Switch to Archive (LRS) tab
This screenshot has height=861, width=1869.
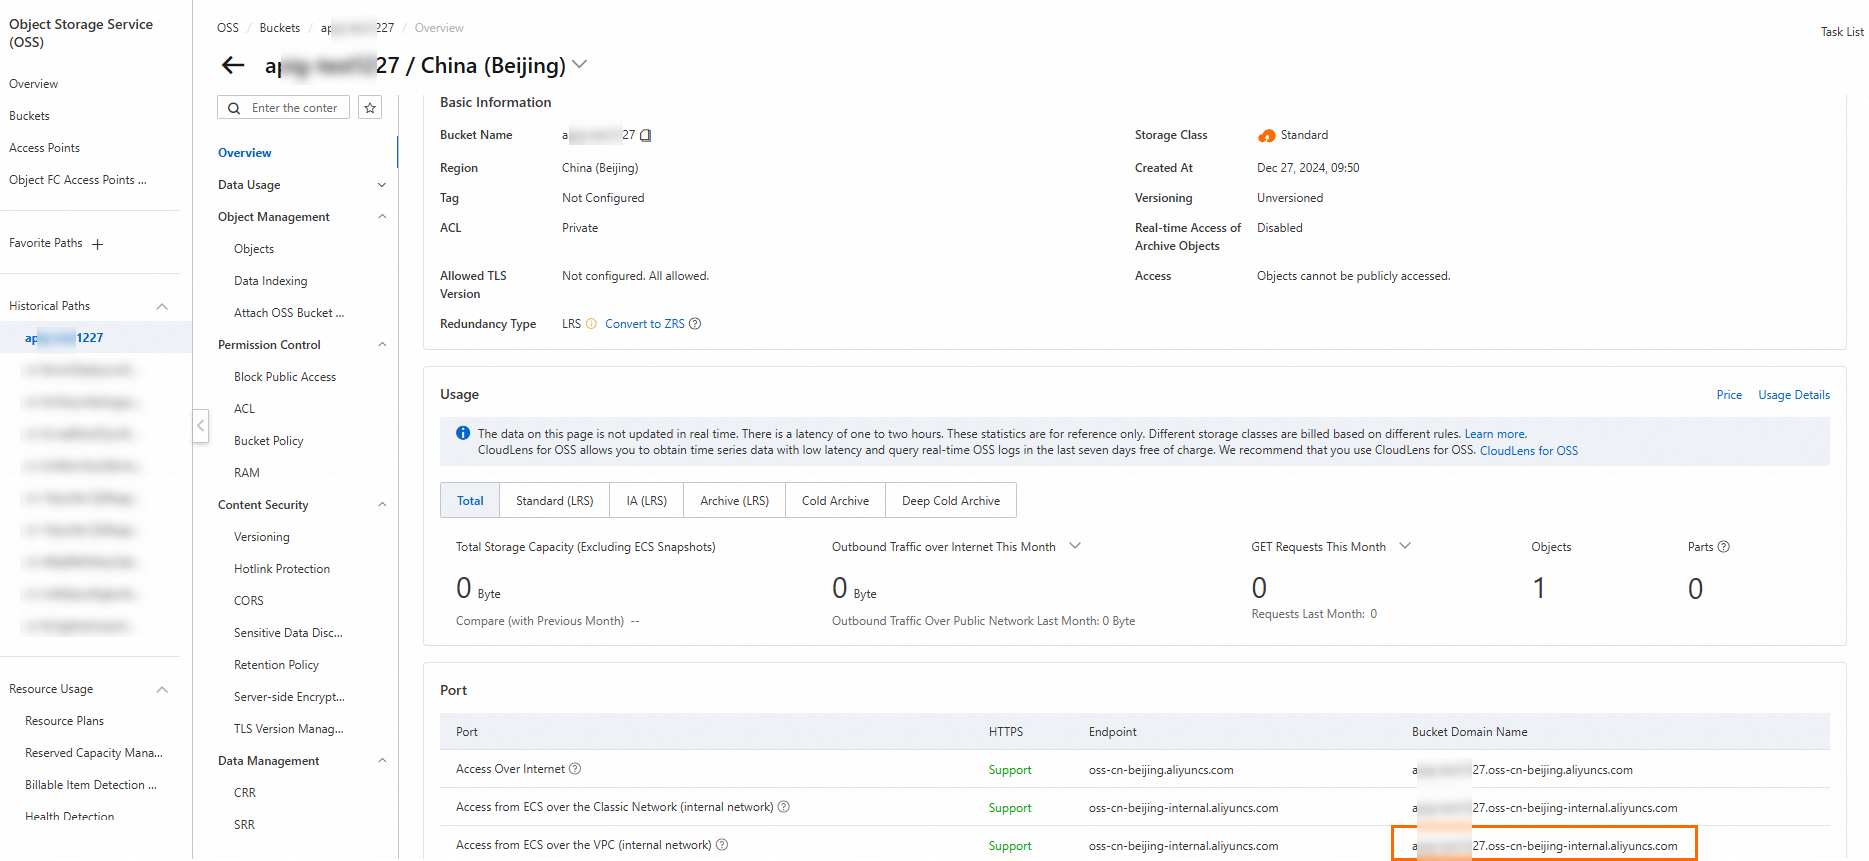735,500
